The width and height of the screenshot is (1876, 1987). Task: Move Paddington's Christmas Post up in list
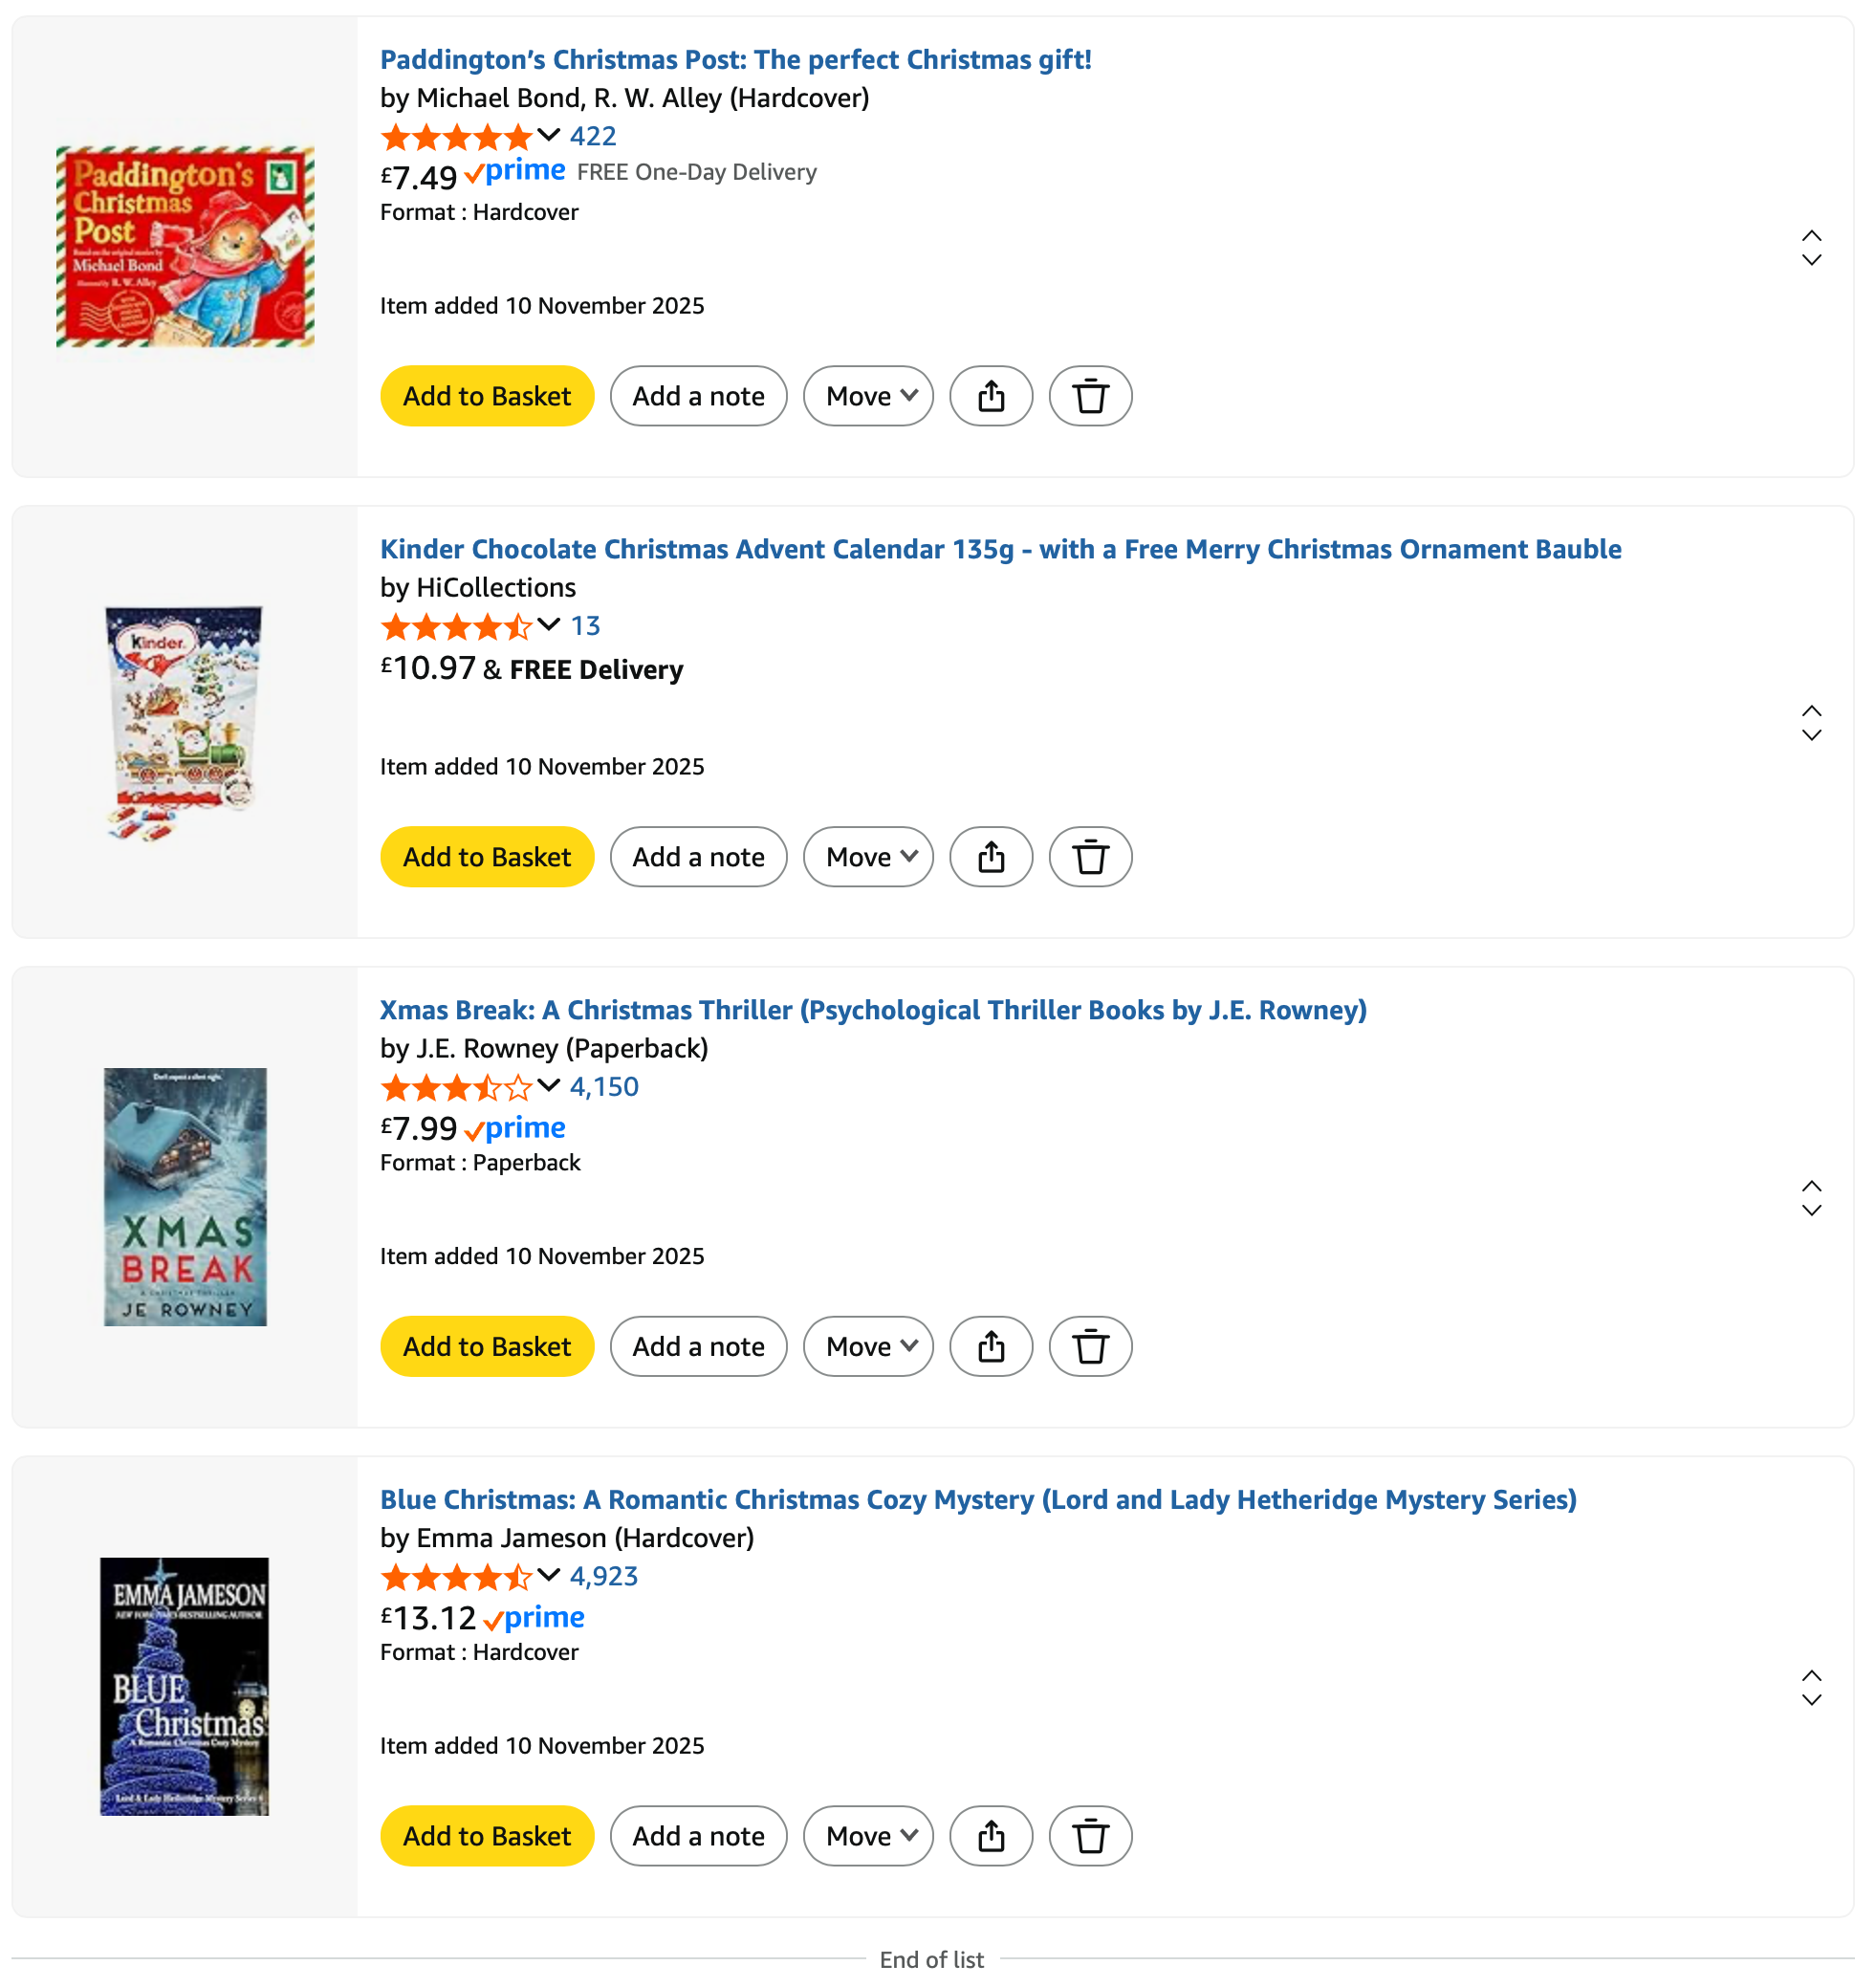[x=1811, y=236]
